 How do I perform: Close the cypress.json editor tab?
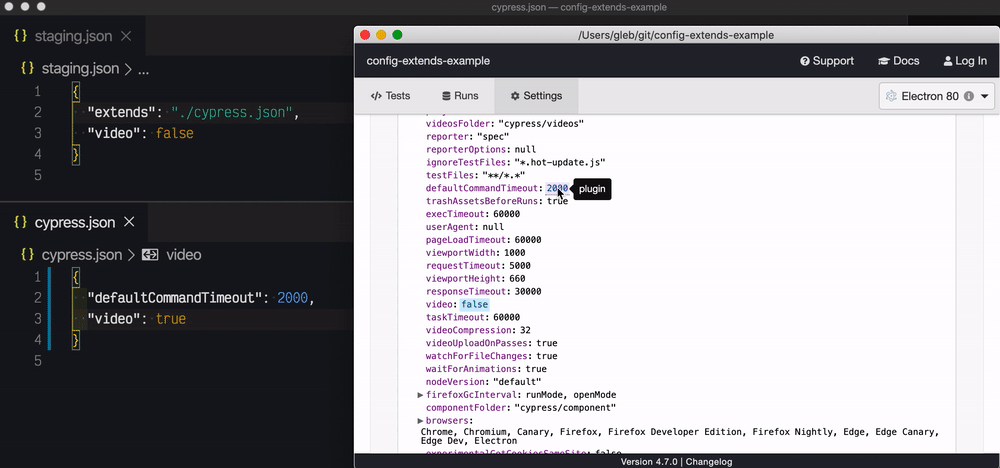(129, 223)
